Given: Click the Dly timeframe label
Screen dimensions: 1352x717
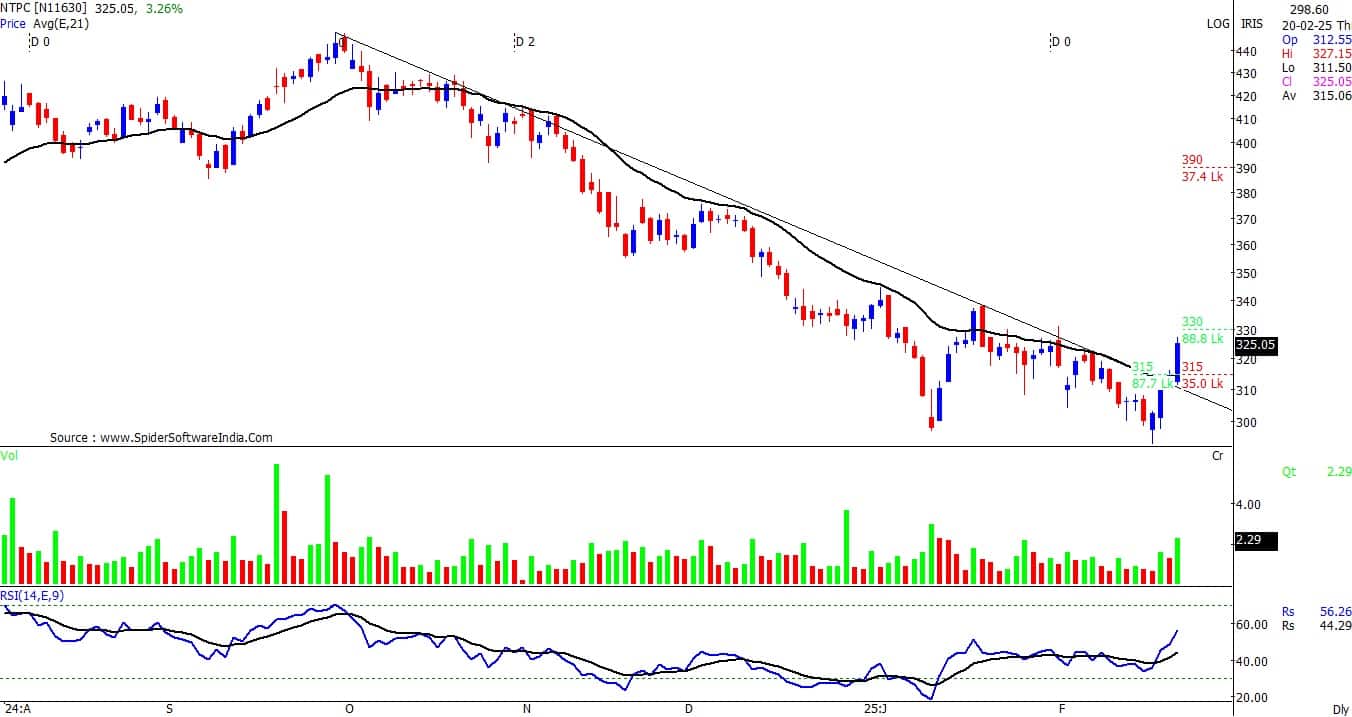Looking at the screenshot, I should [x=1339, y=708].
